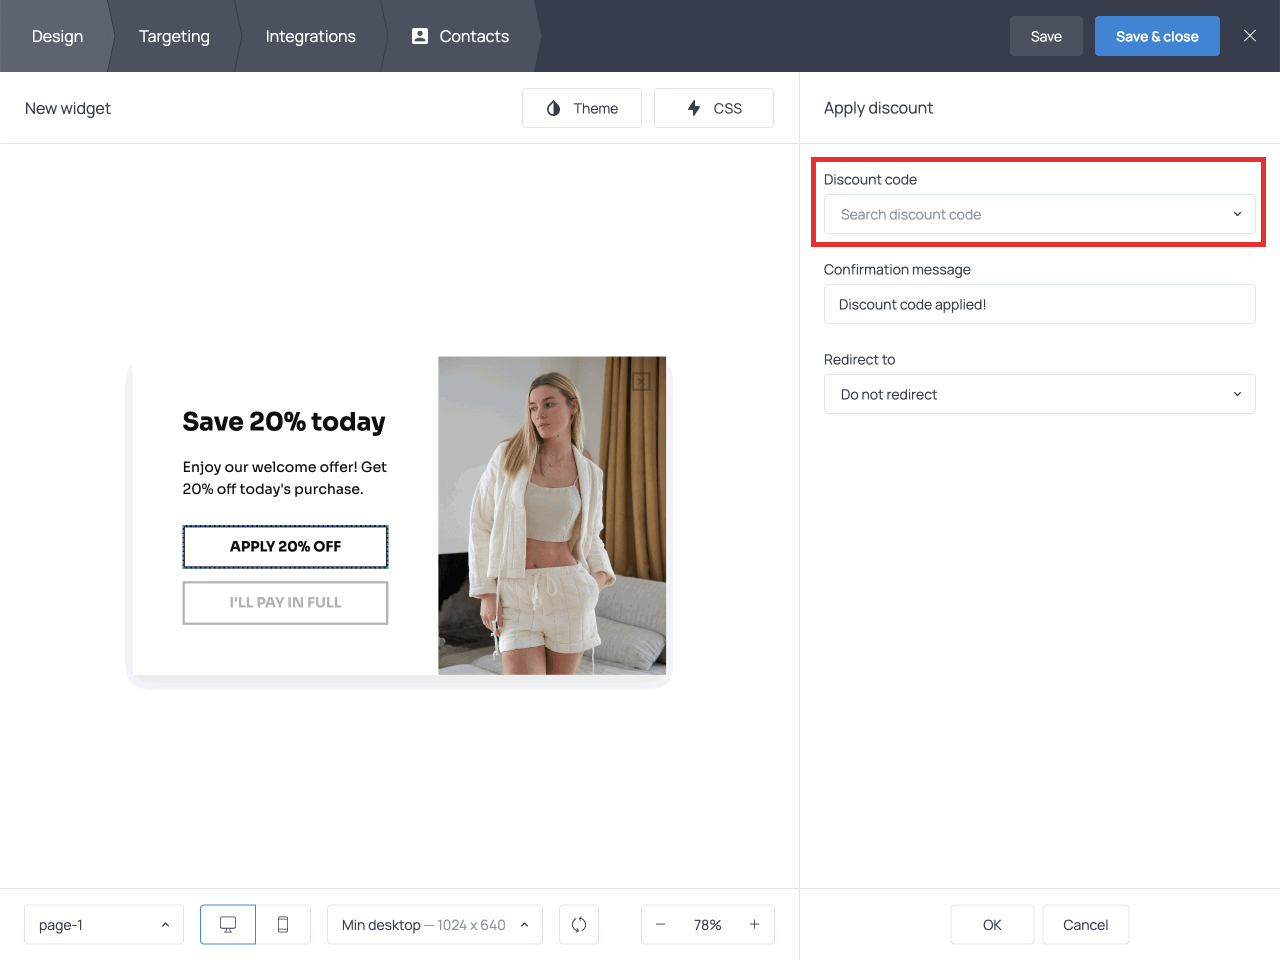Switch preview to mobile view
This screenshot has height=960, width=1280.
[x=283, y=924]
